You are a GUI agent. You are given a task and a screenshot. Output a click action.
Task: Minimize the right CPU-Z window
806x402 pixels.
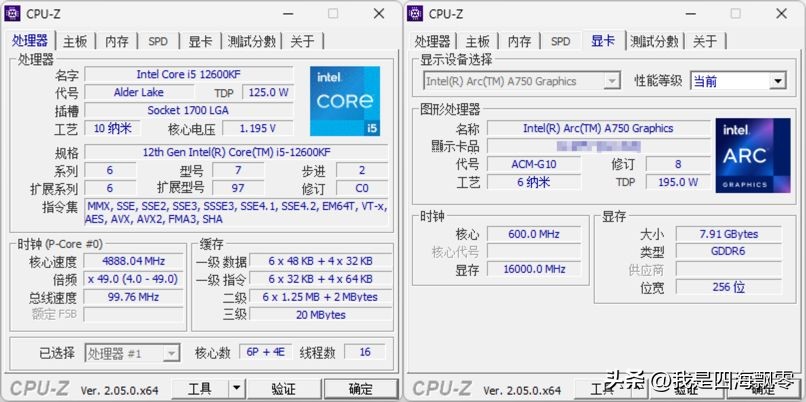click(690, 14)
